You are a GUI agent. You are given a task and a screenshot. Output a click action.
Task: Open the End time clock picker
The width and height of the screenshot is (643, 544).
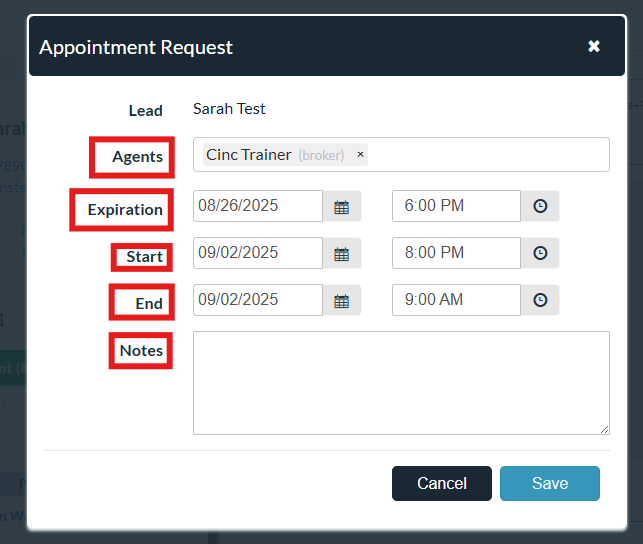[x=540, y=300]
